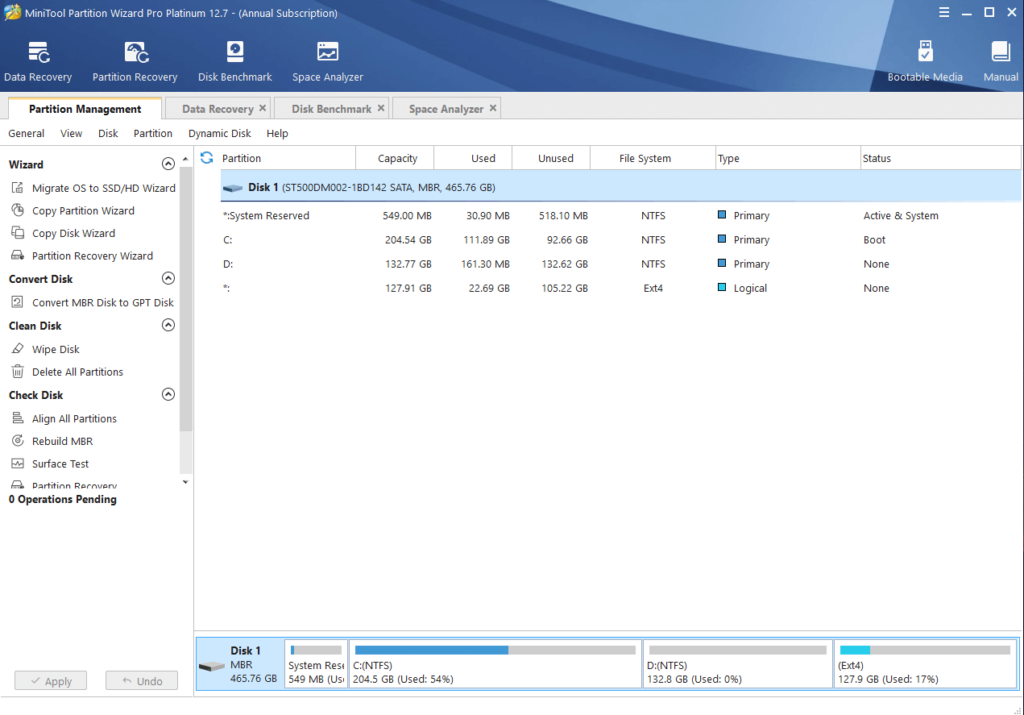Open the Disk menu
Image resolution: width=1024 pixels, height=715 pixels.
click(x=108, y=133)
